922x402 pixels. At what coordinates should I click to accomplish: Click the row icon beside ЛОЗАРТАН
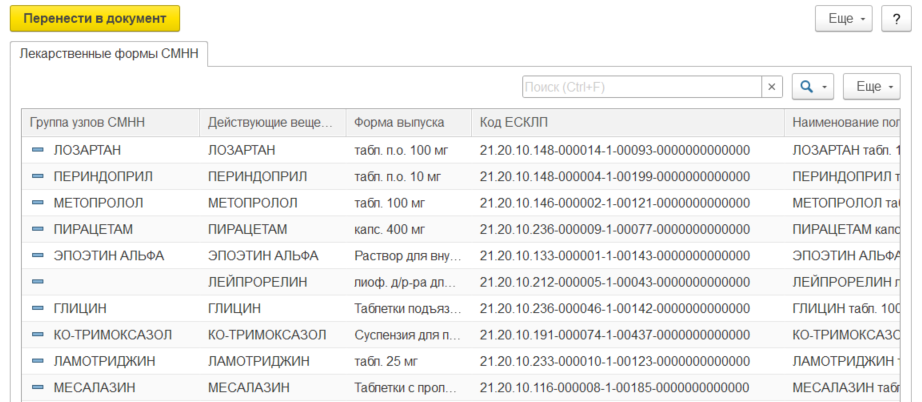point(39,150)
